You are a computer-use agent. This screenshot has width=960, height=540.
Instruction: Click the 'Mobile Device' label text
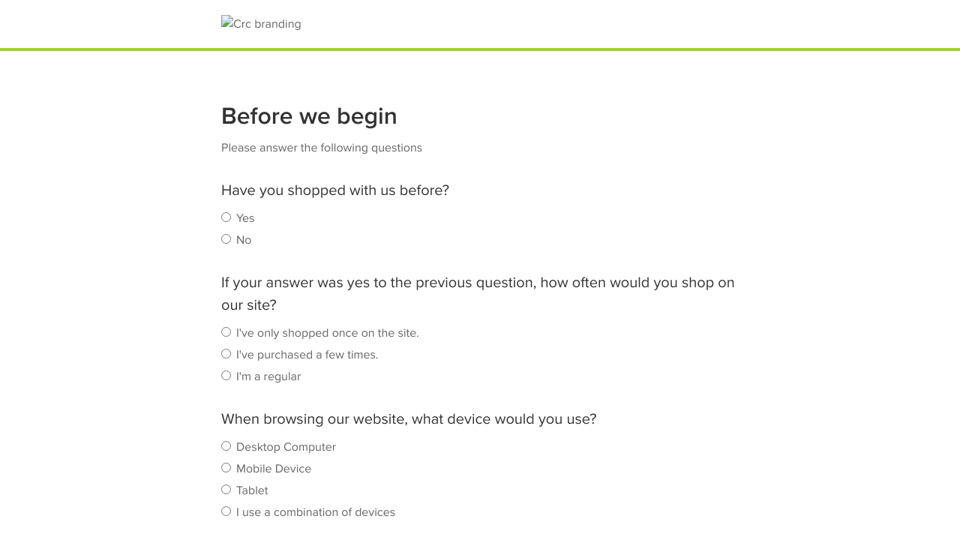274,469
